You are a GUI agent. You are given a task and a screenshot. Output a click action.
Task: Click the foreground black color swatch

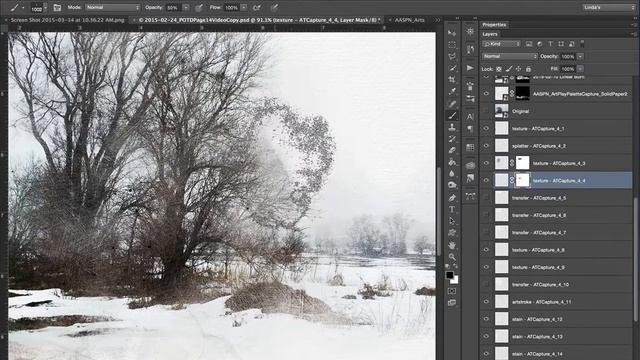coord(450,275)
